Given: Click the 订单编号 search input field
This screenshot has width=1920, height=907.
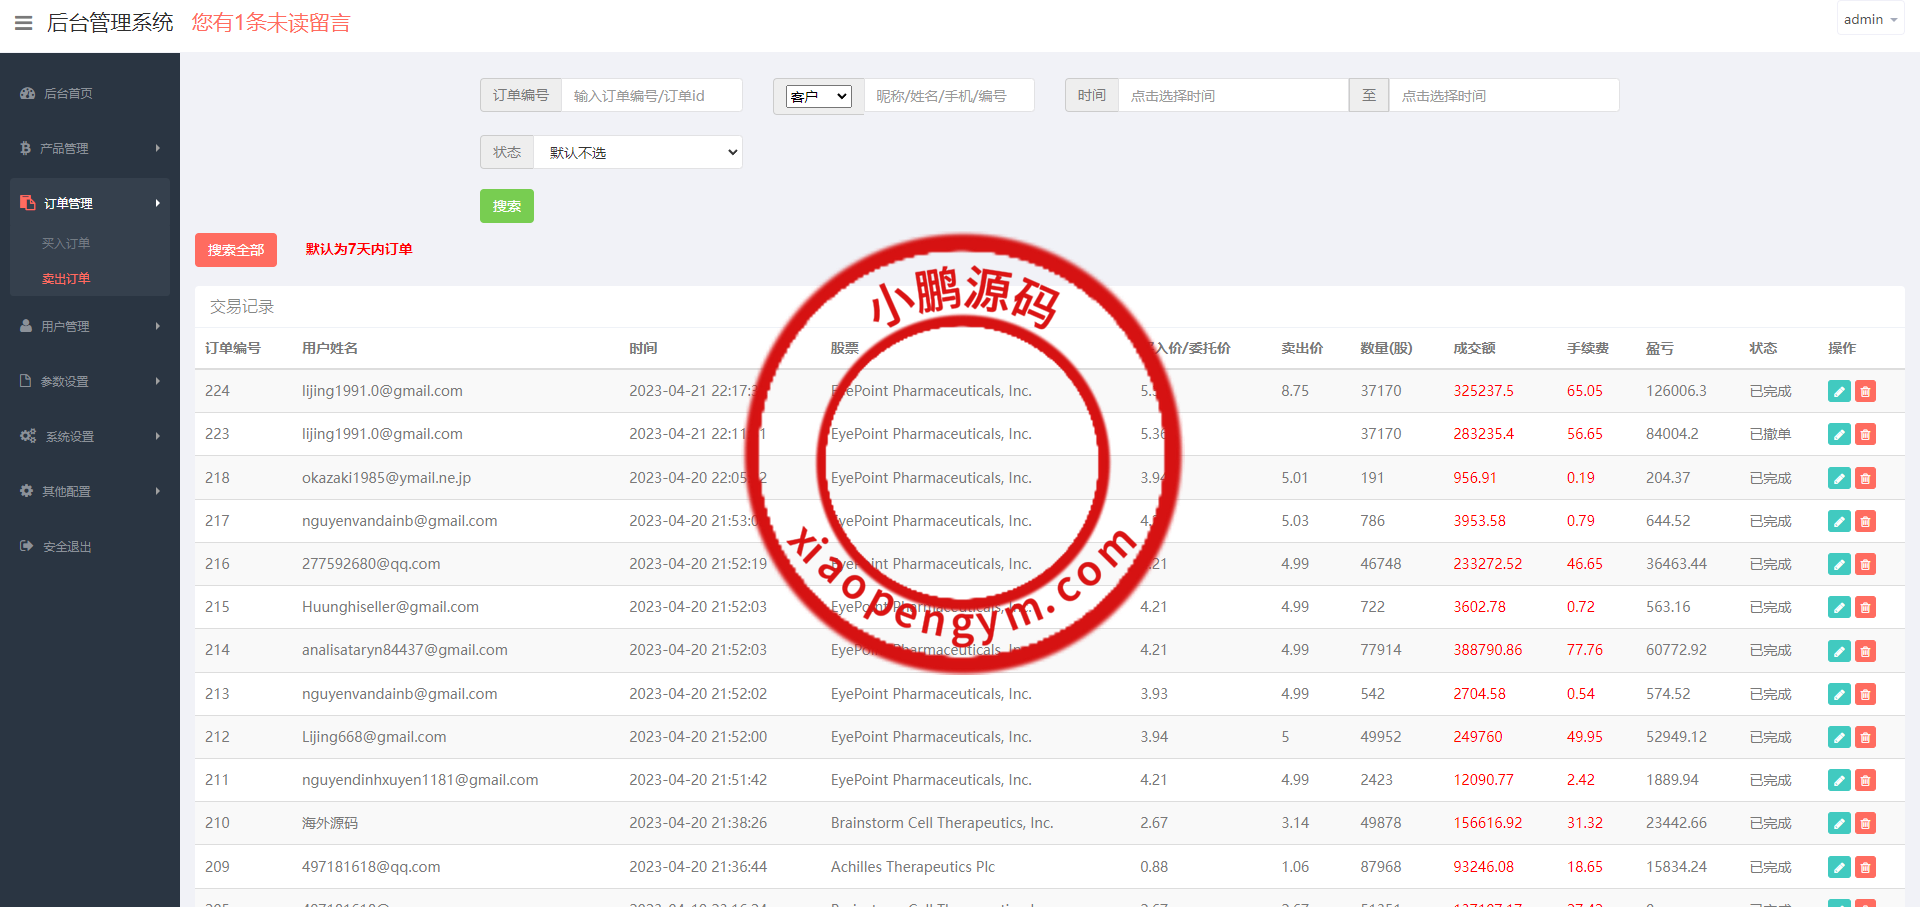Looking at the screenshot, I should [x=651, y=96].
